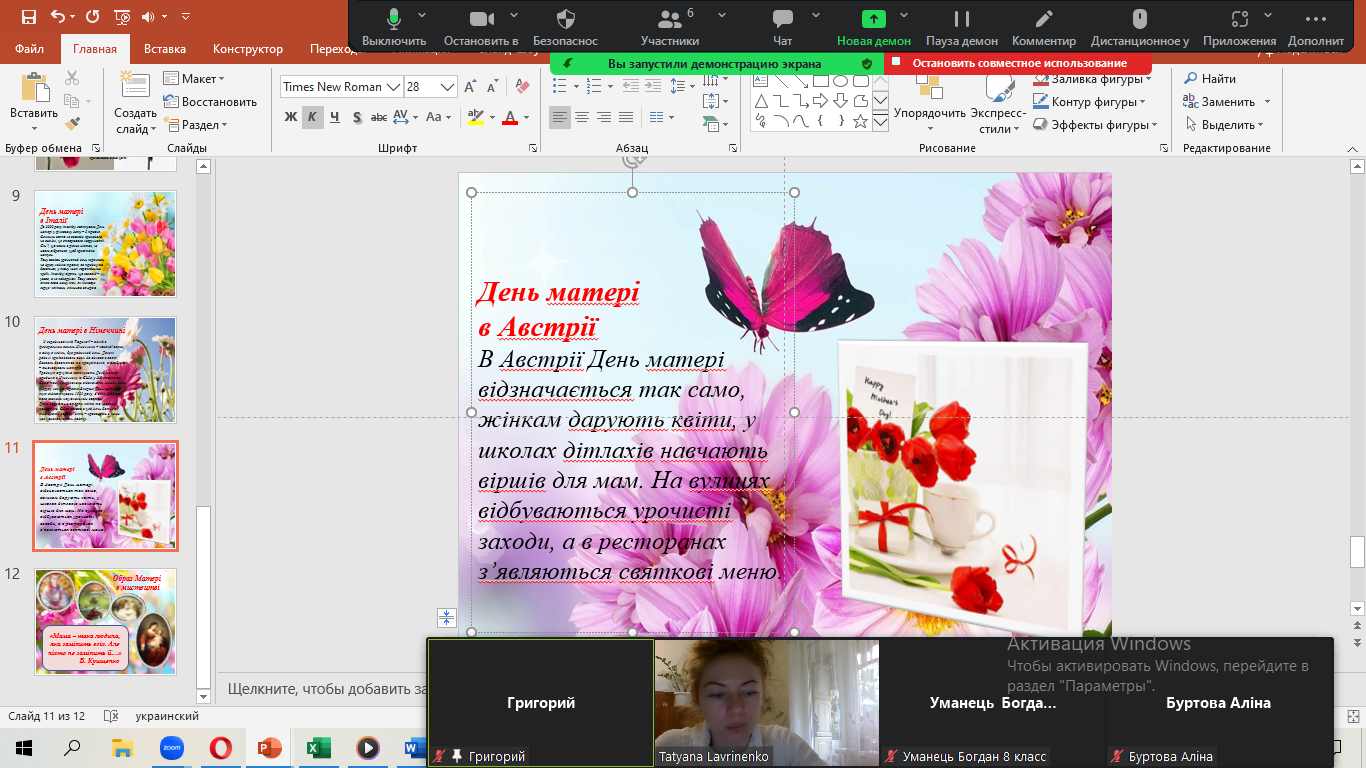The height and width of the screenshot is (768, 1366).
Task: Open the Заливка фигуры fill dropdown
Action: [1092, 79]
